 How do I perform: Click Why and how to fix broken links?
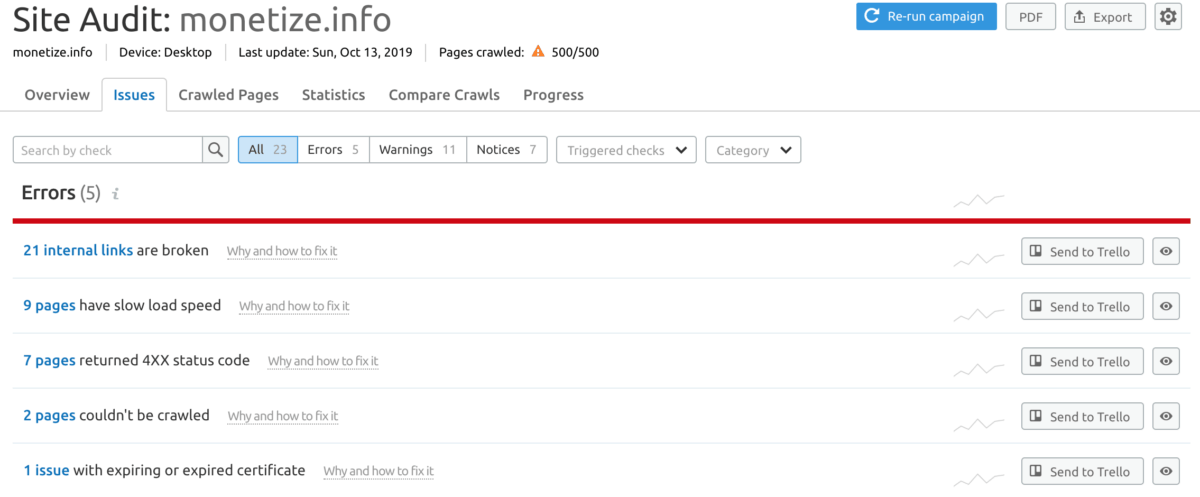[x=282, y=252]
